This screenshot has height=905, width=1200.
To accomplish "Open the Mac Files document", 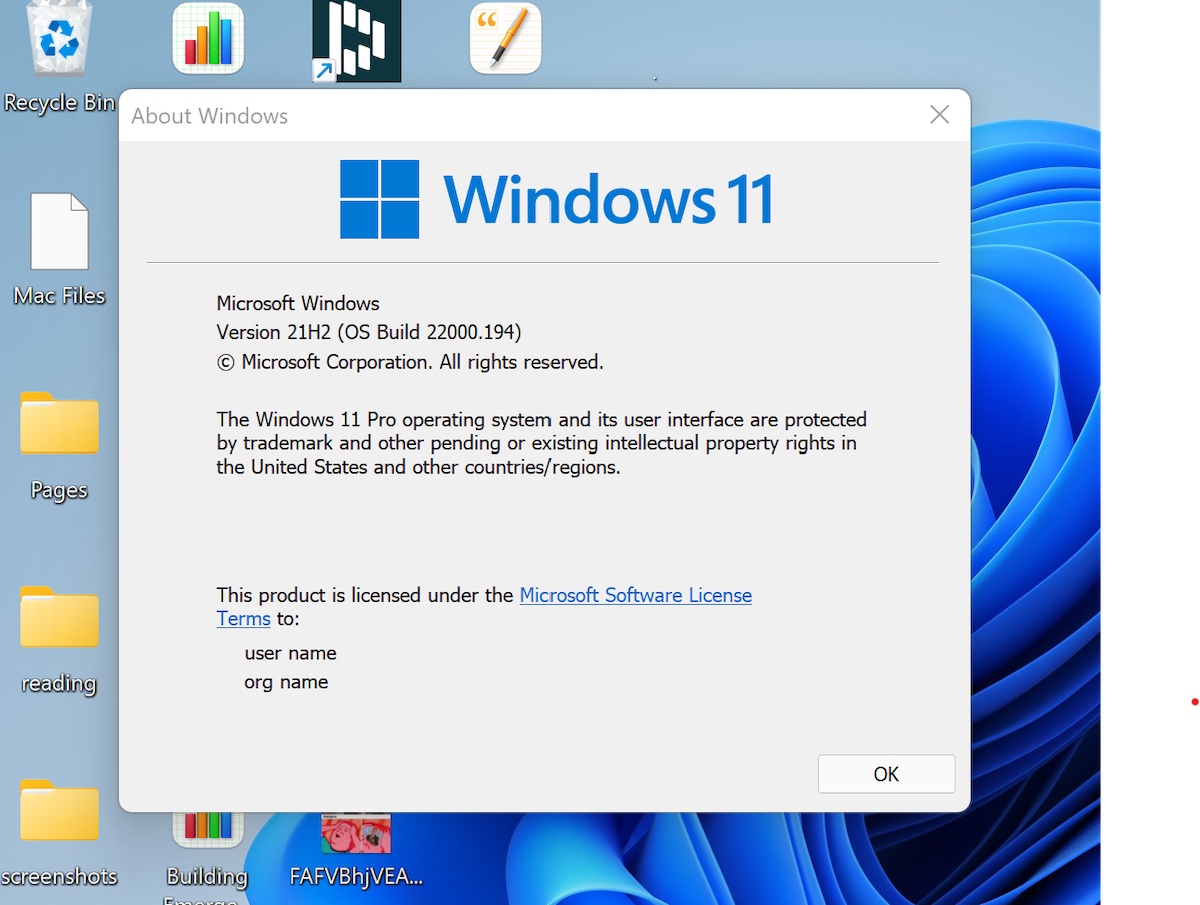I will (60, 232).
